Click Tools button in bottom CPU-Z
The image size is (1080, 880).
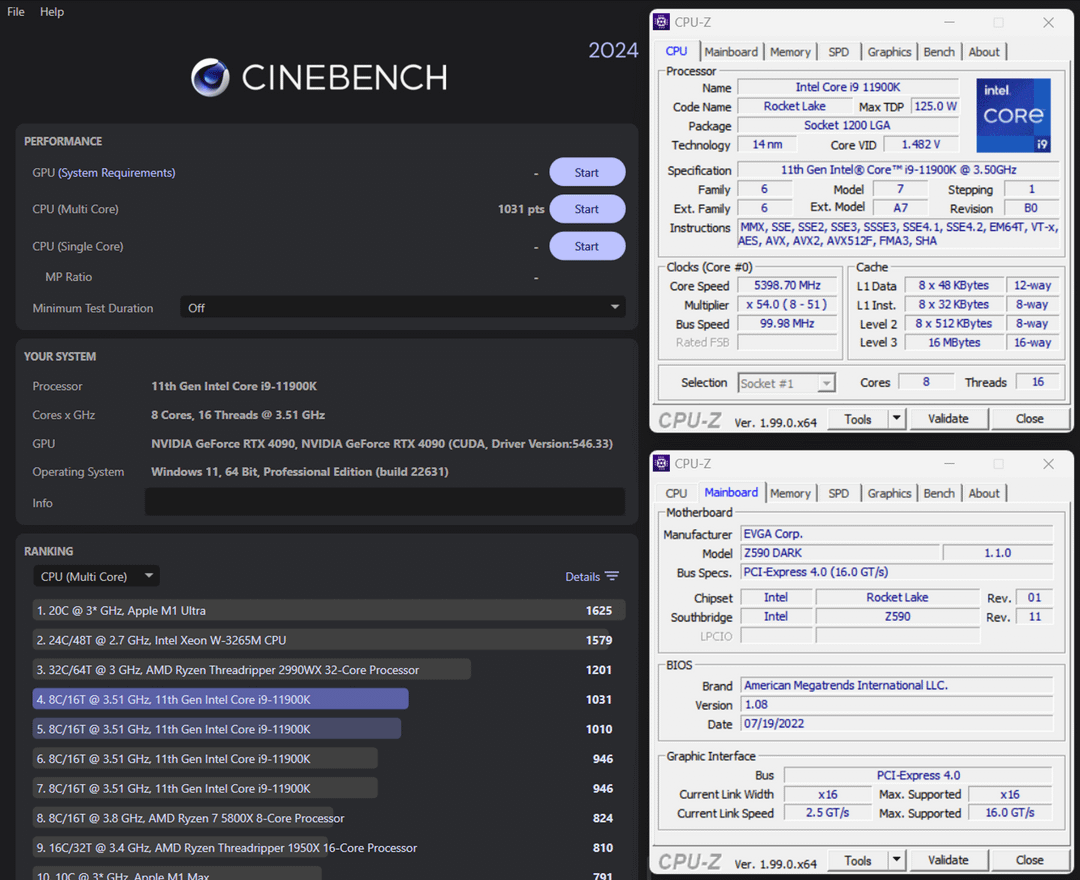click(858, 861)
